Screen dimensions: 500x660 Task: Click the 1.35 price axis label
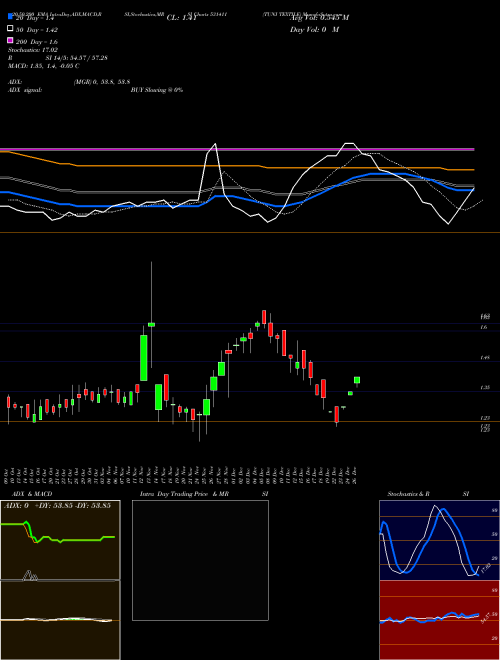coord(484,387)
